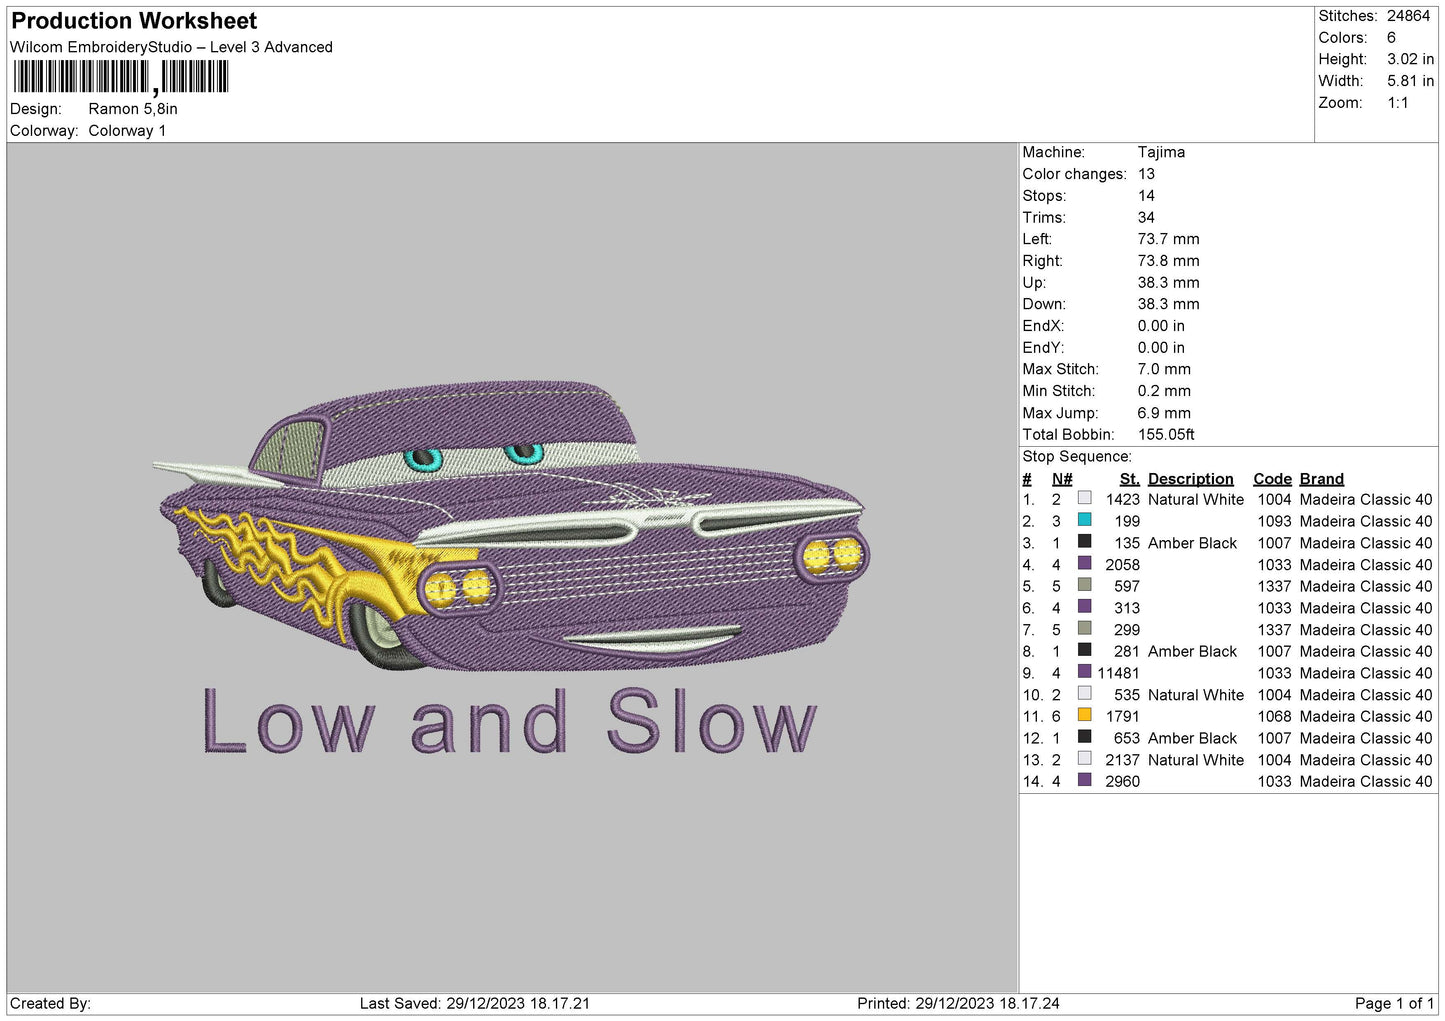The width and height of the screenshot is (1445, 1021).
Task: Select the "Colorway 1" value
Action: coord(127,131)
